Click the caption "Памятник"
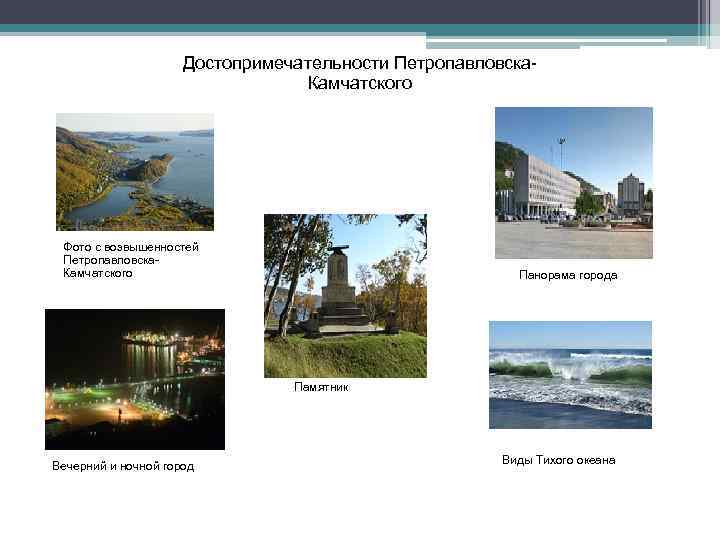The image size is (720, 540). point(321,387)
